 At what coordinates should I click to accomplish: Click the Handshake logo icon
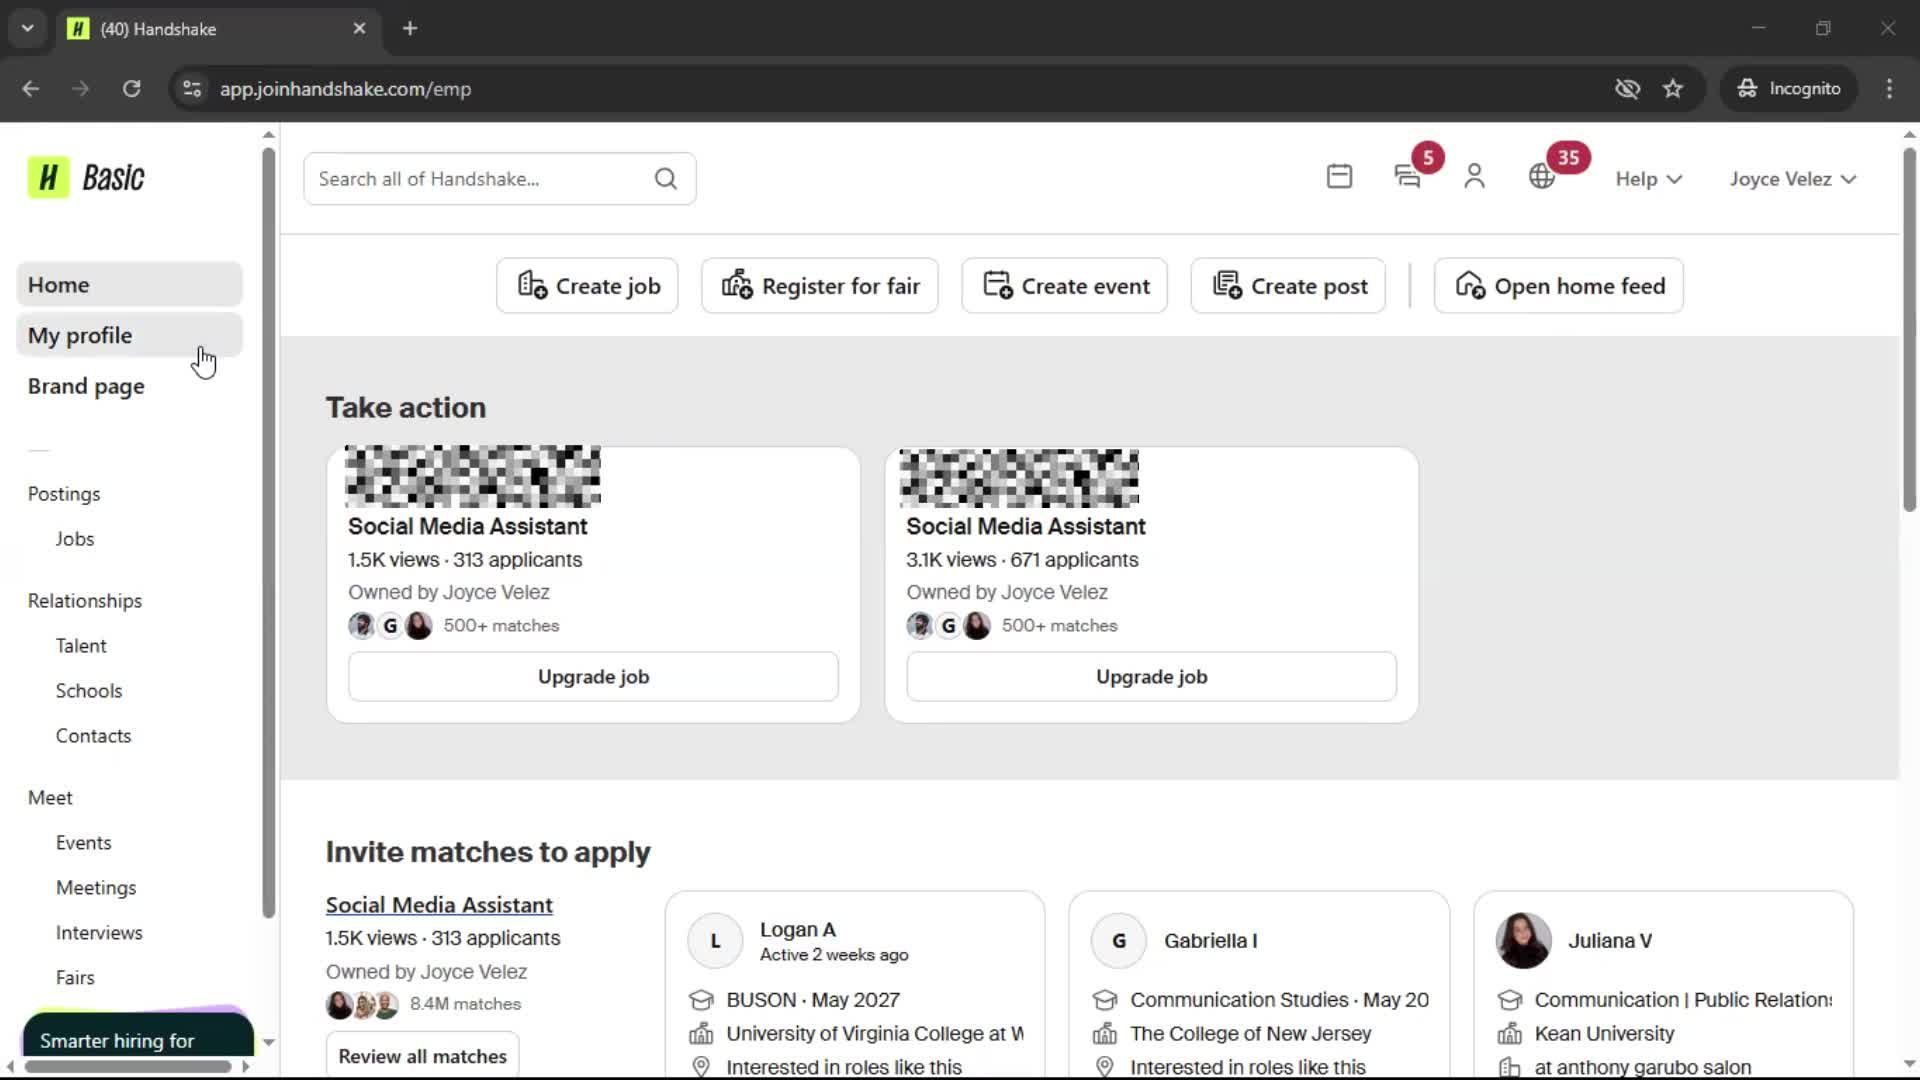tap(48, 178)
